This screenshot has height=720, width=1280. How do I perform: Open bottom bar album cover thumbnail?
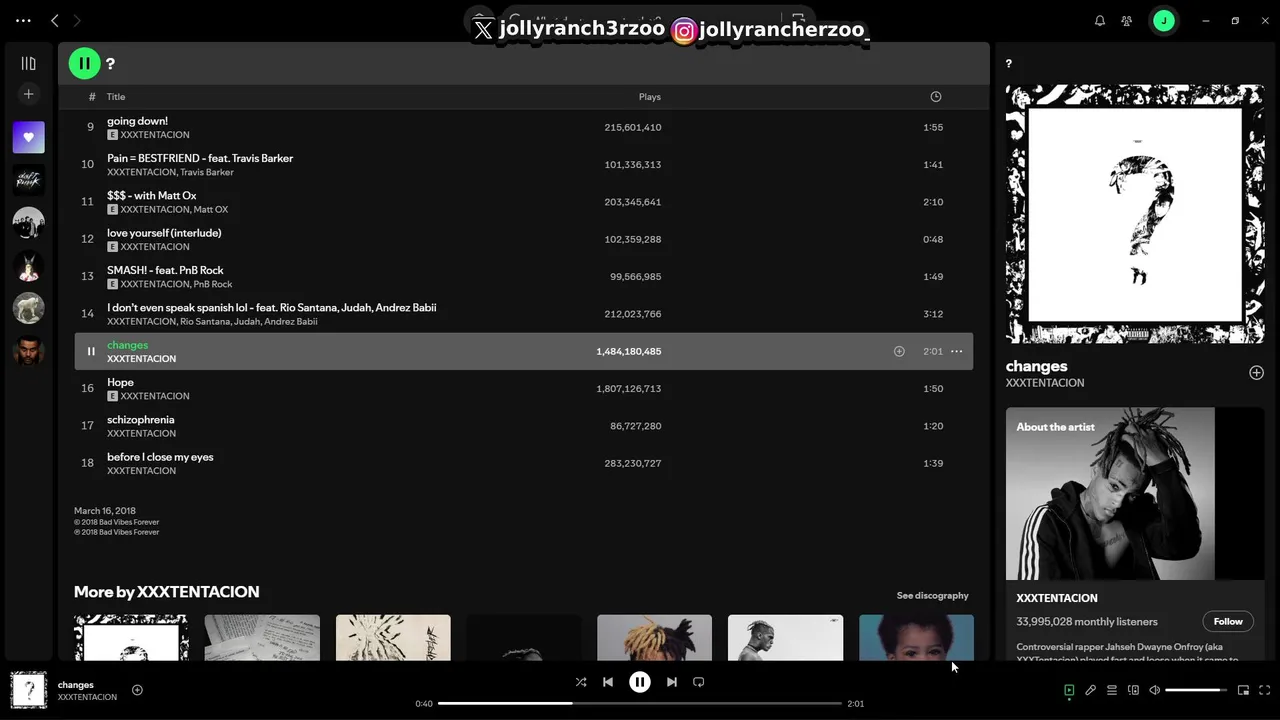click(x=28, y=690)
